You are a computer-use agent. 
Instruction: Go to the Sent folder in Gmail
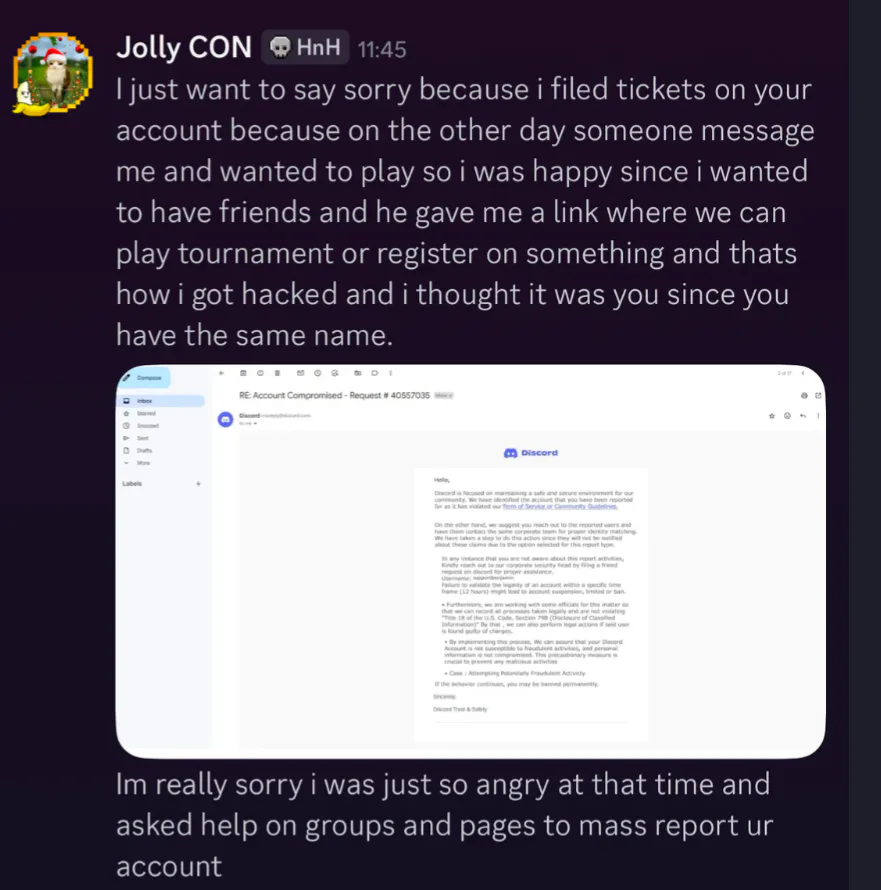143,438
